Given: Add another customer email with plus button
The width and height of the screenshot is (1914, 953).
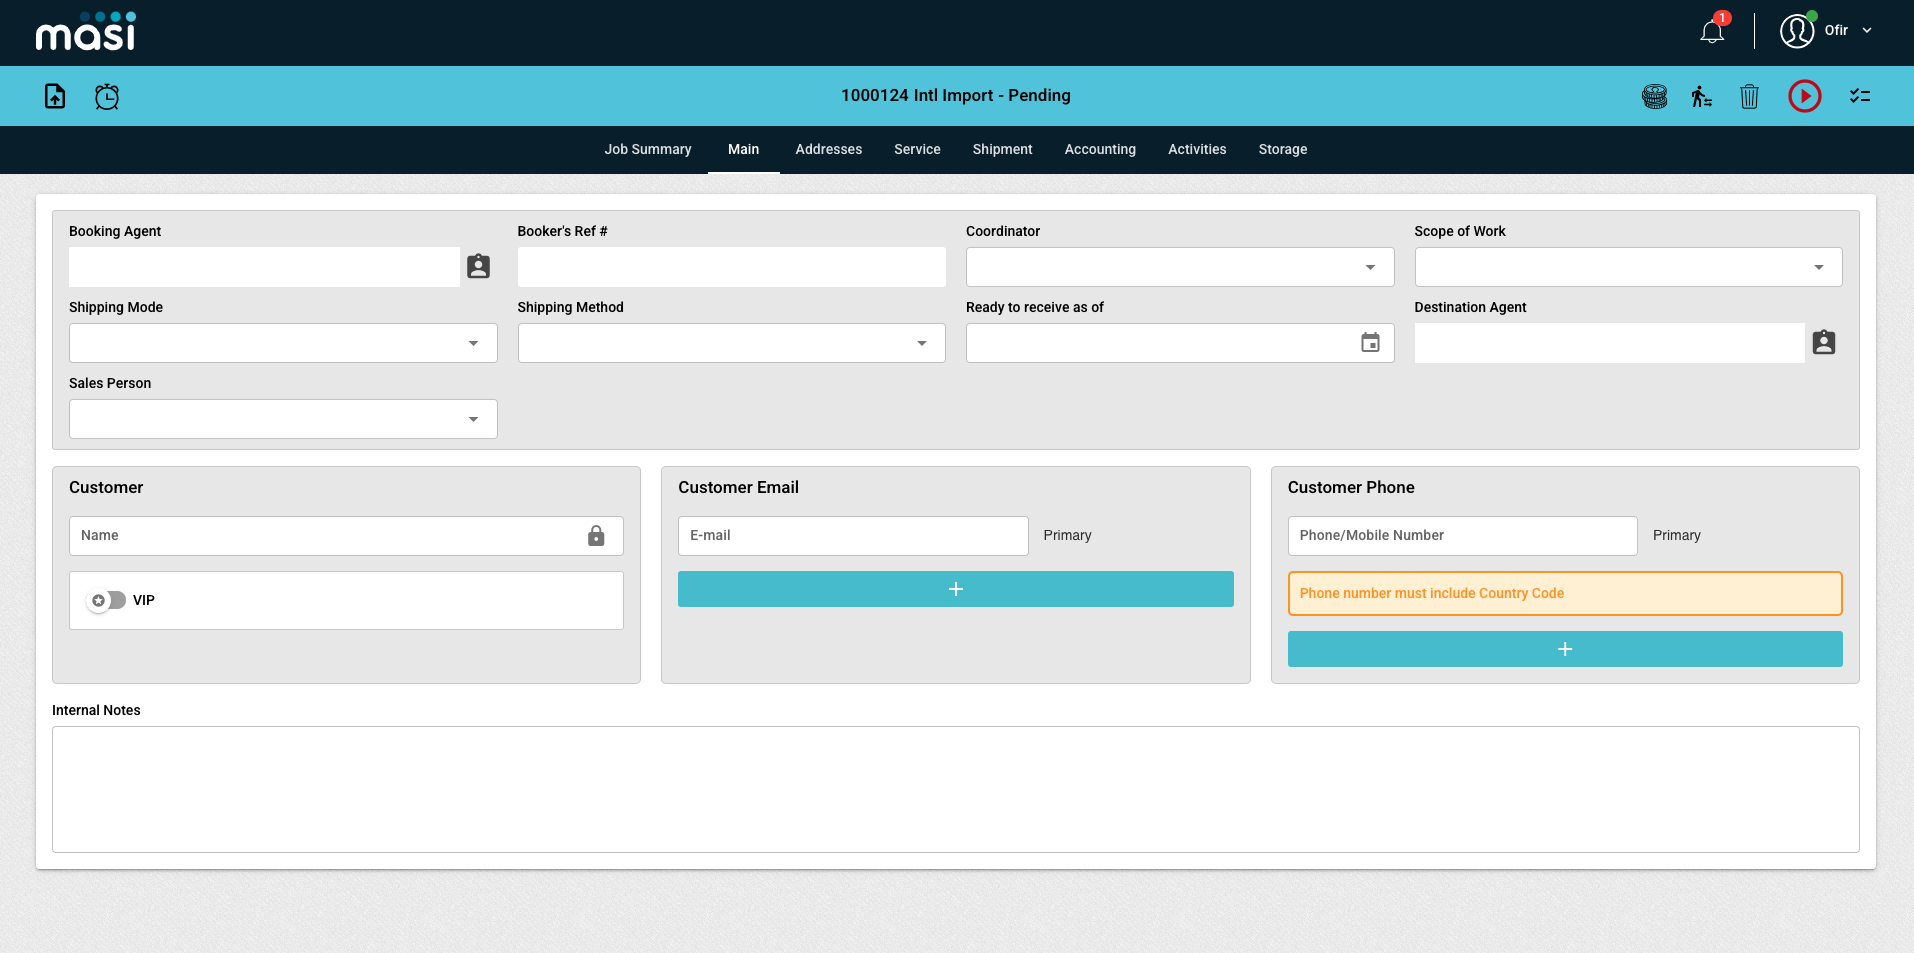Looking at the screenshot, I should coord(955,589).
